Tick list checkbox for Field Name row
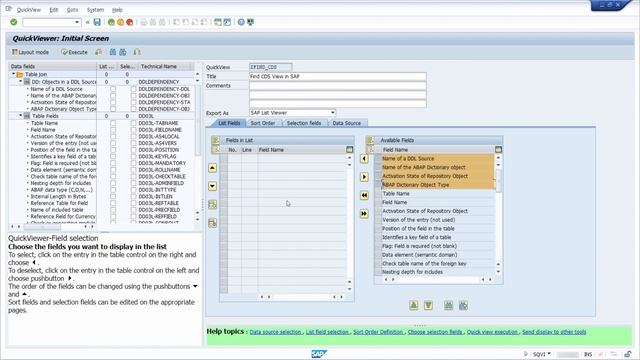This screenshot has width=640, height=360. (x=113, y=130)
